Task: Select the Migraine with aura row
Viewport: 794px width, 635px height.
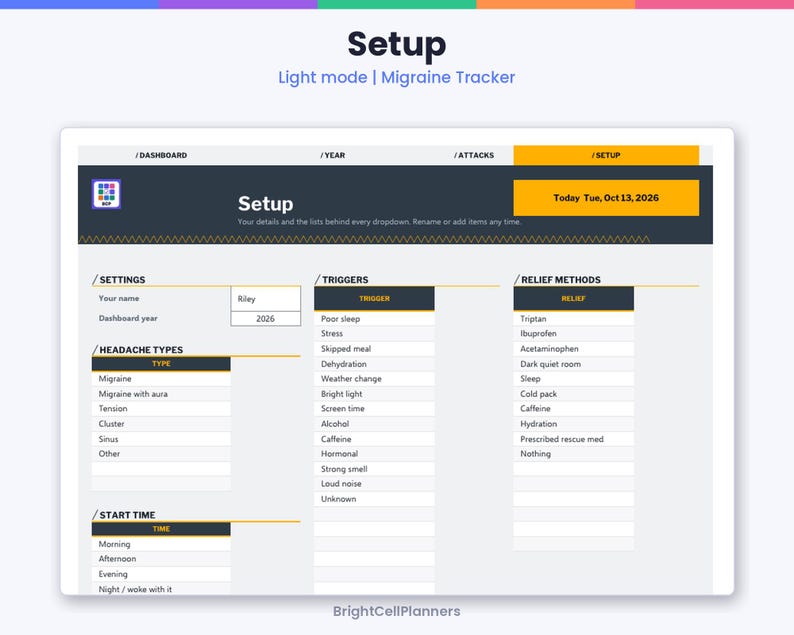Action: [161, 394]
